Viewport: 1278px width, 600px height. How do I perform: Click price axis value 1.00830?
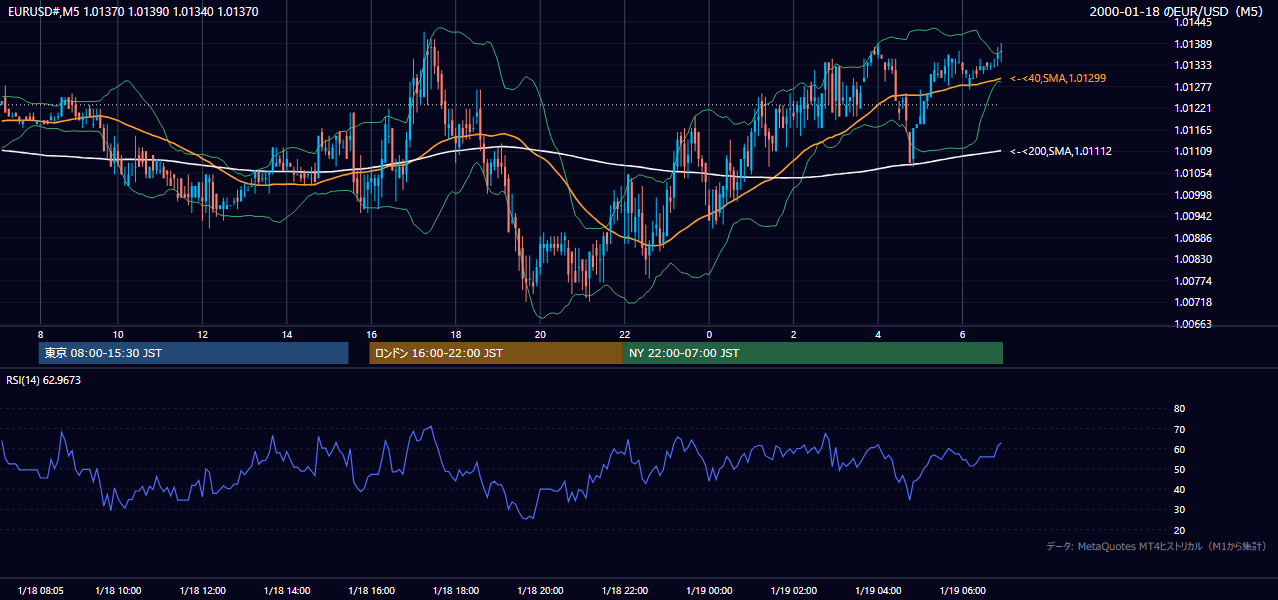(x=1193, y=259)
